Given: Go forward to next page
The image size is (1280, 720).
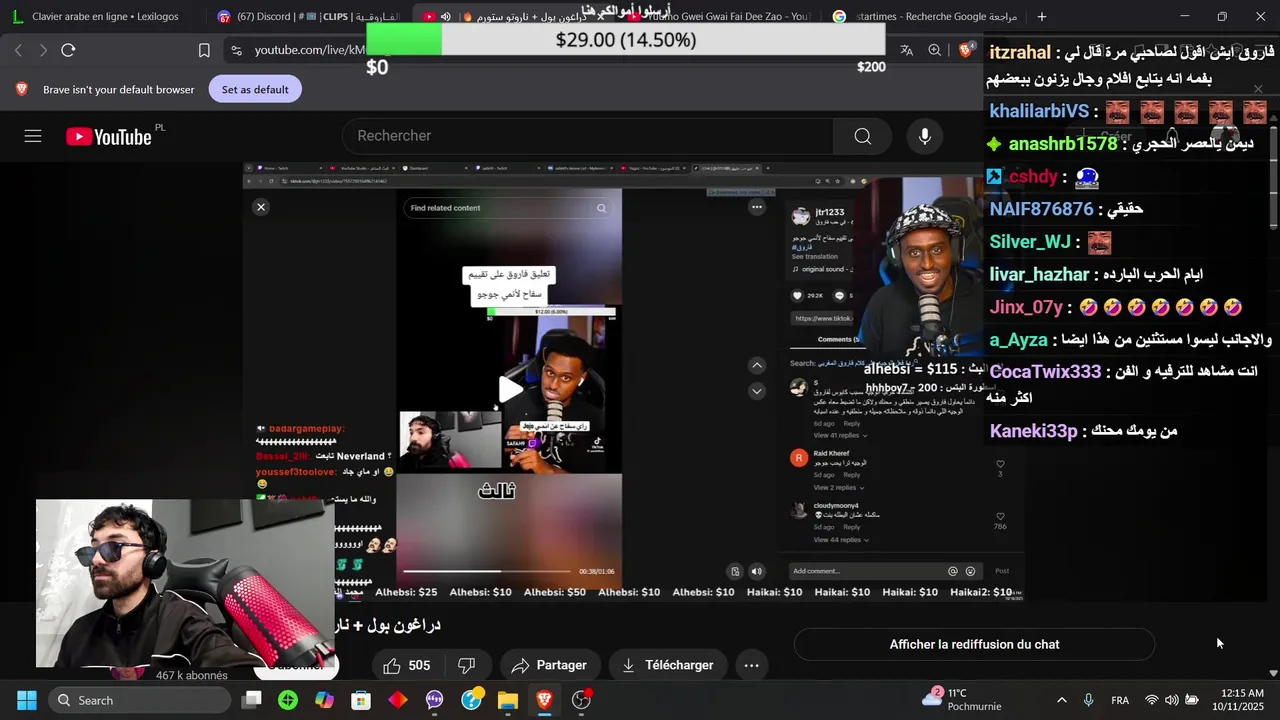Looking at the screenshot, I should (x=41, y=50).
